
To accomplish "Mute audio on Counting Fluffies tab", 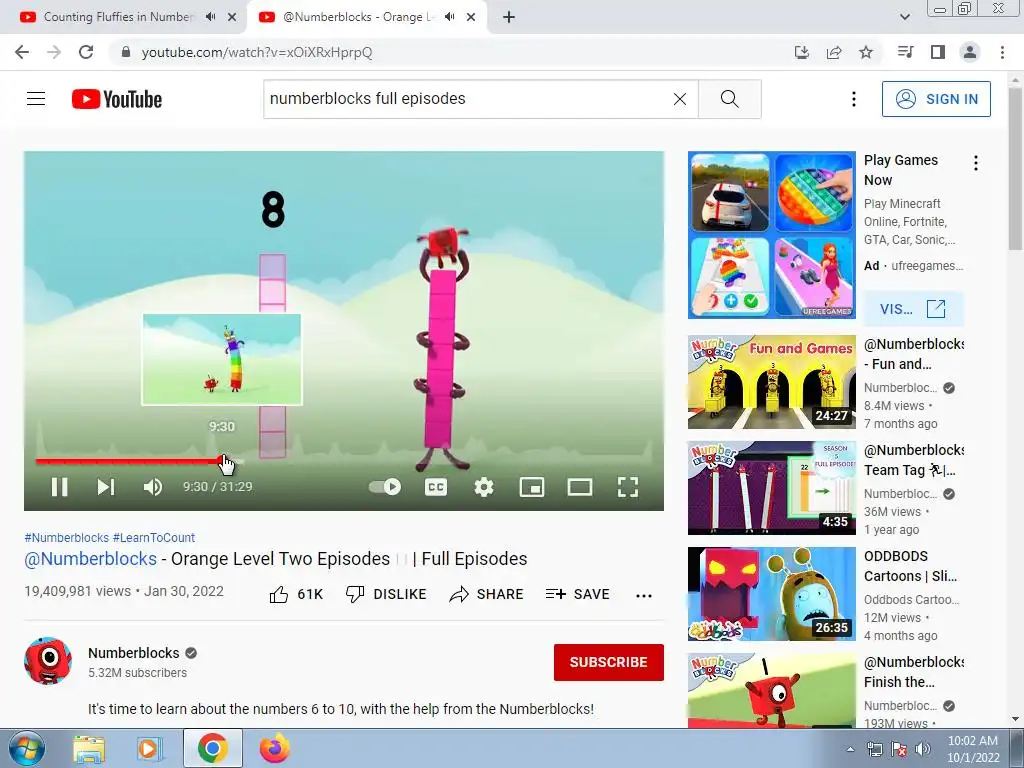I will (x=210, y=17).
